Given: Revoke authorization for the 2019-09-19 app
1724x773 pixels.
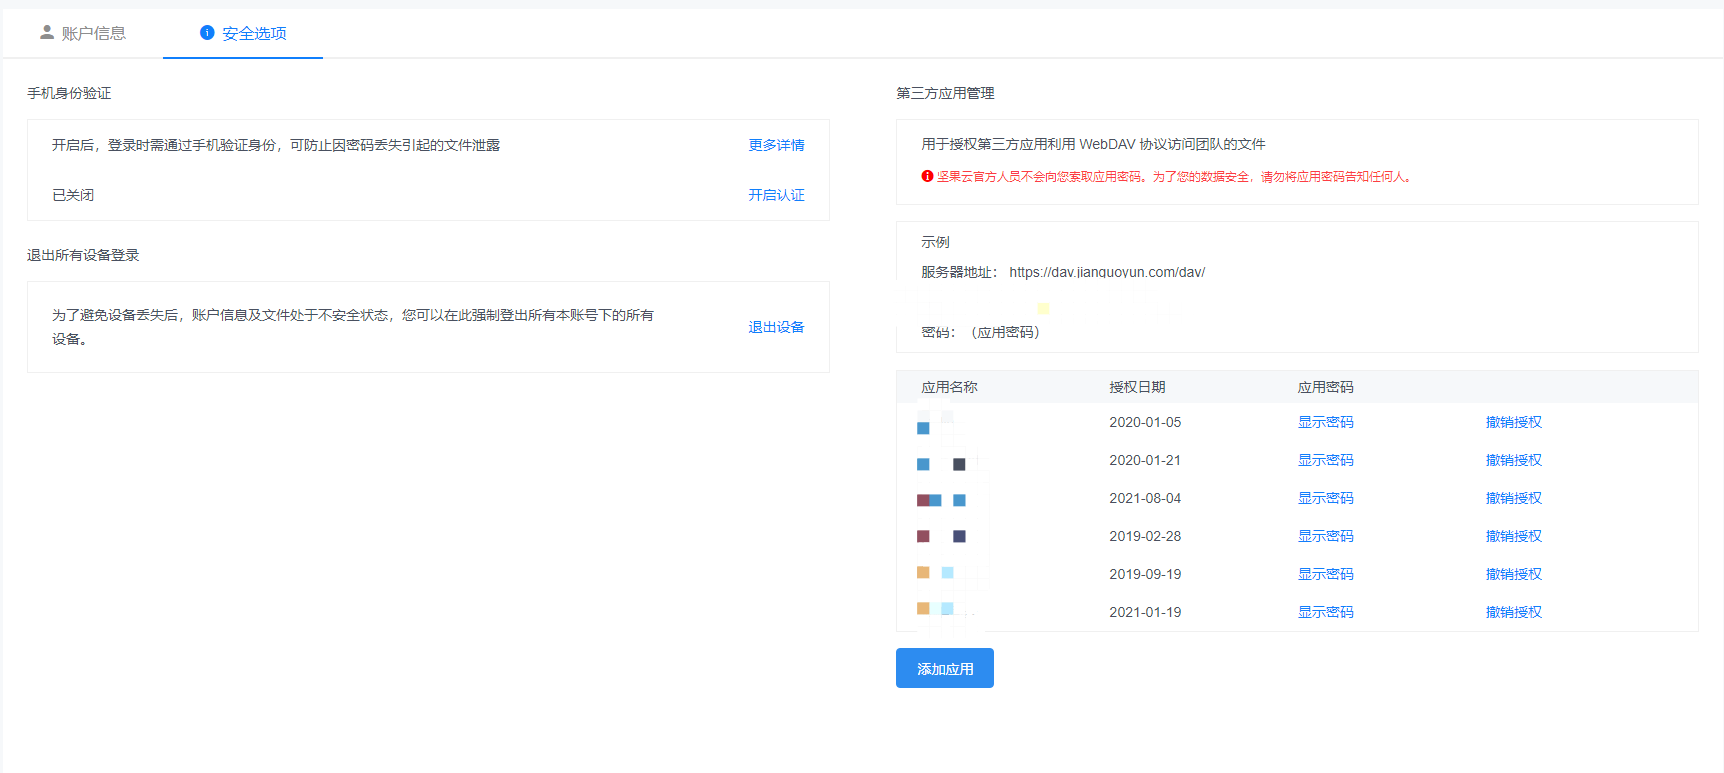Looking at the screenshot, I should pyautogui.click(x=1513, y=574).
